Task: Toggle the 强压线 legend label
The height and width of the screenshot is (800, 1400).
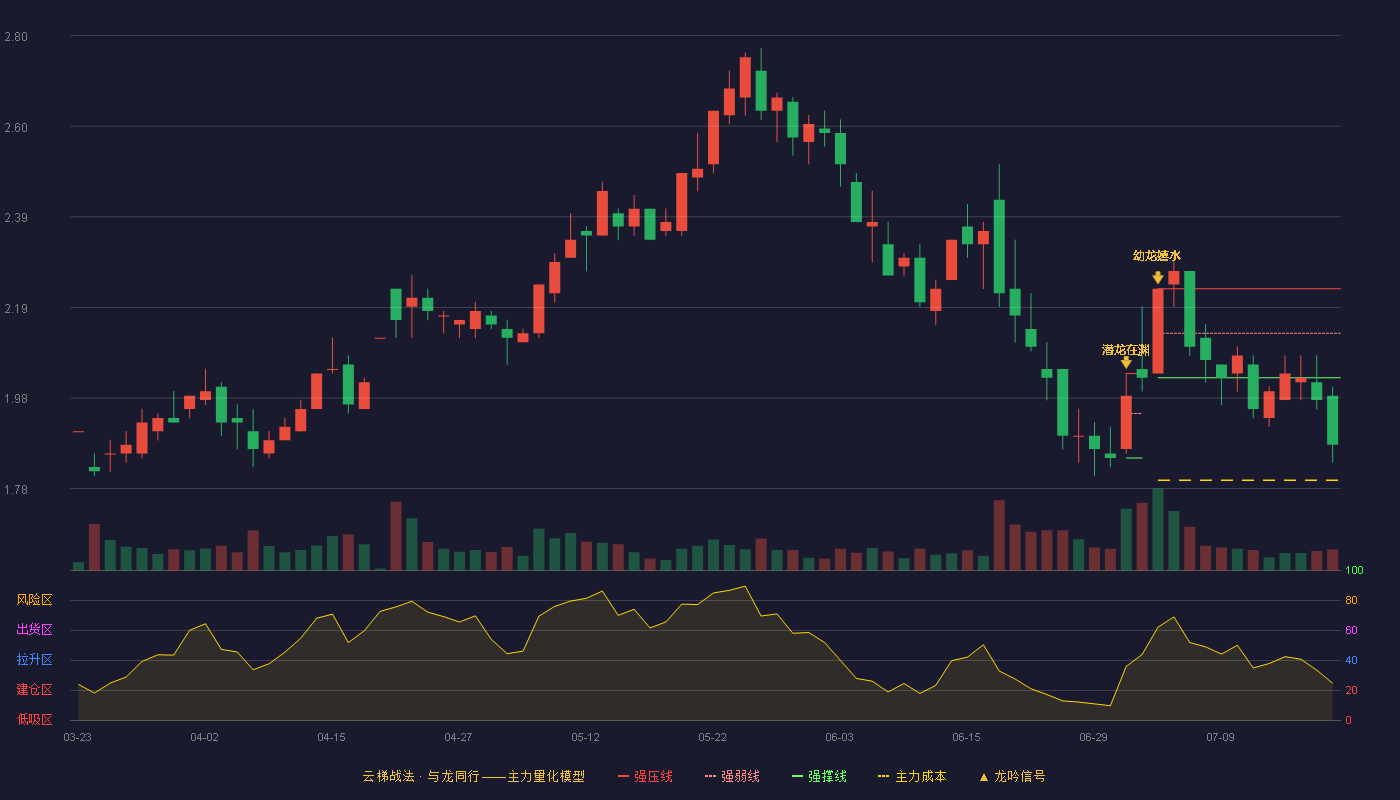Action: pyautogui.click(x=653, y=776)
